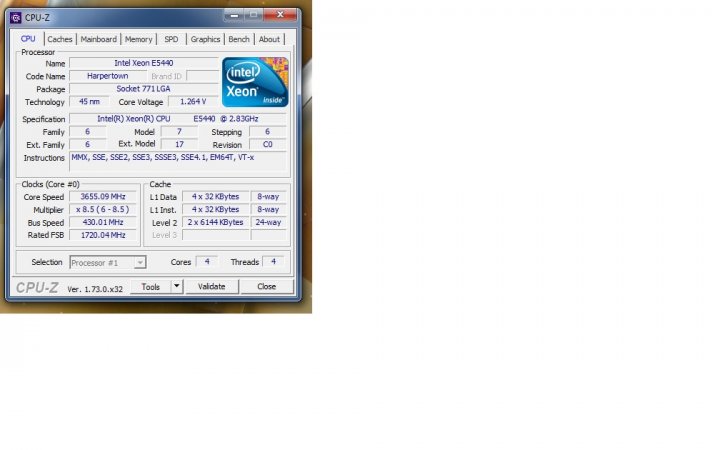Click the Multiplier x 8.5 value

coord(103,209)
